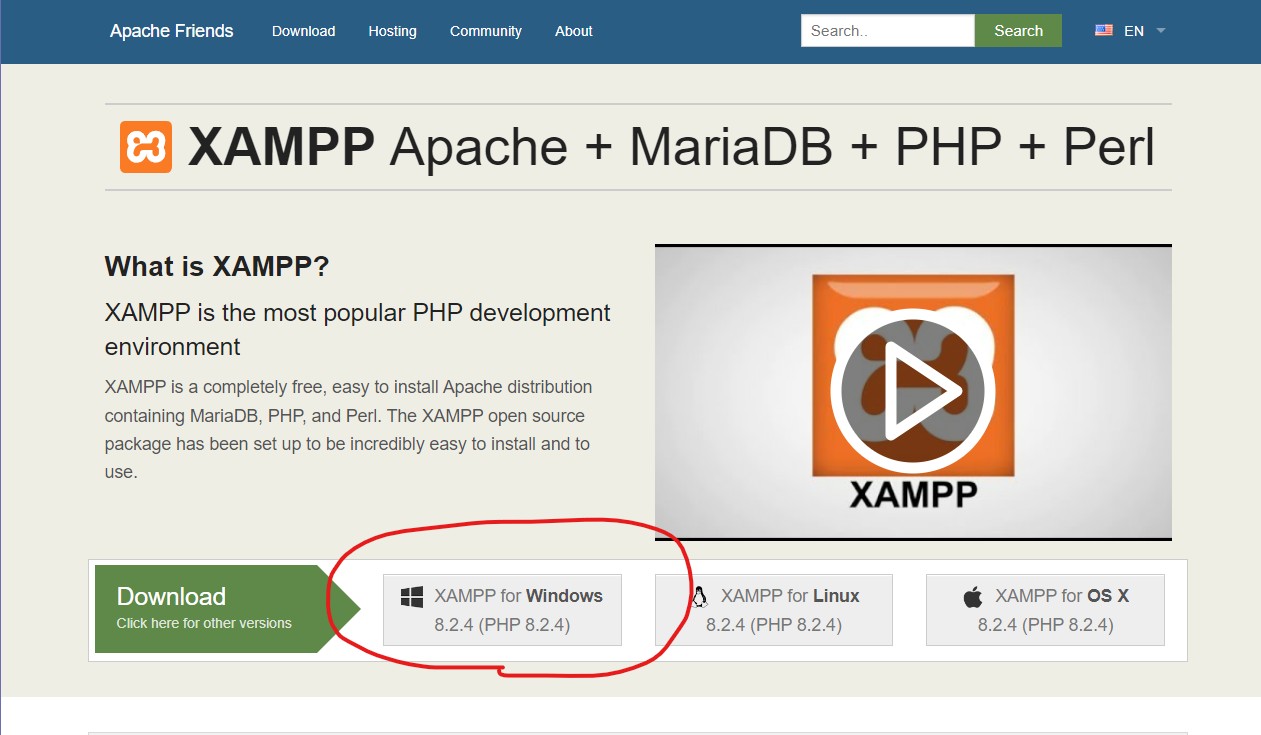This screenshot has height=735, width=1261.
Task: Expand the language dropdown arrow
Action: coord(1161,31)
